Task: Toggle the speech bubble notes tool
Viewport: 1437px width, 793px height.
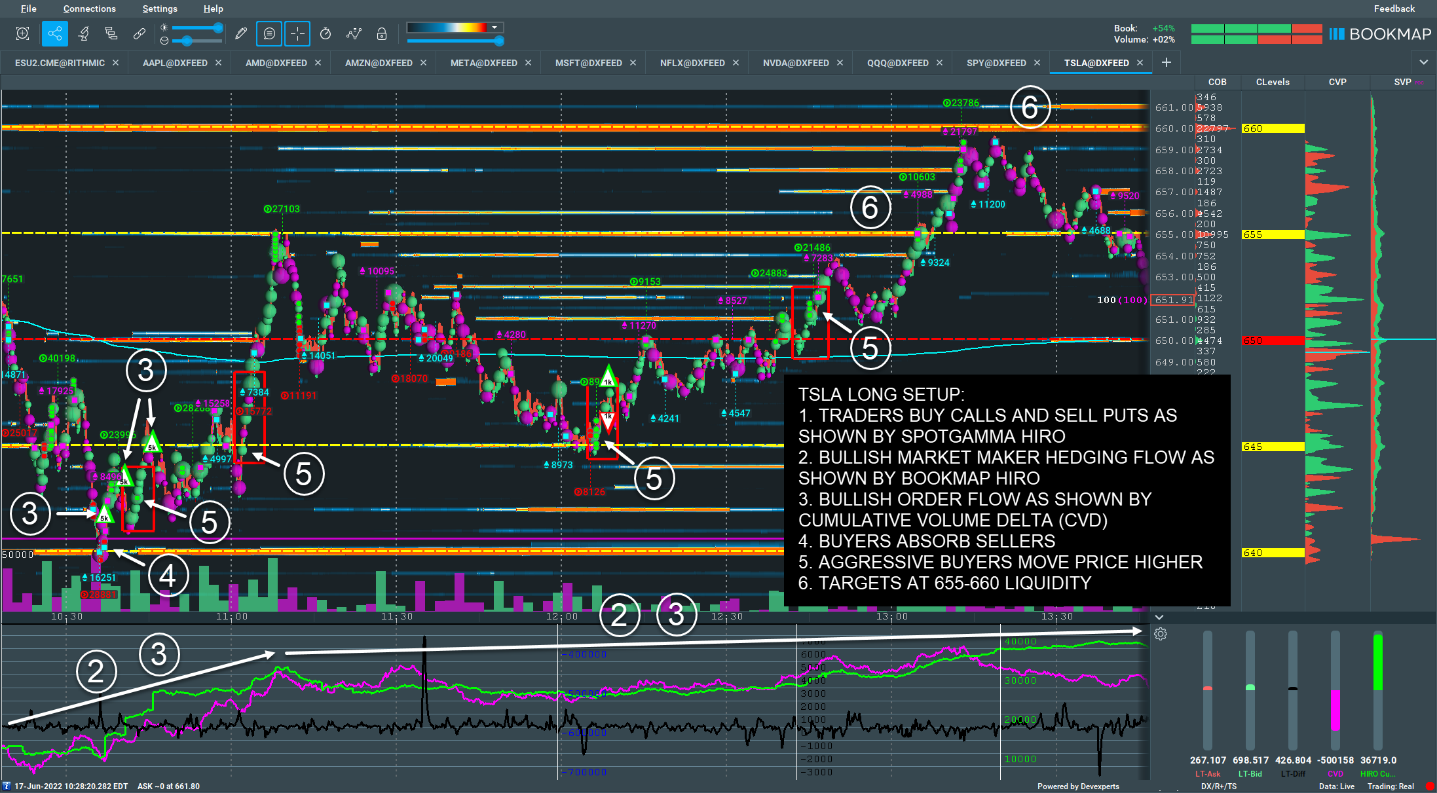Action: click(x=269, y=33)
